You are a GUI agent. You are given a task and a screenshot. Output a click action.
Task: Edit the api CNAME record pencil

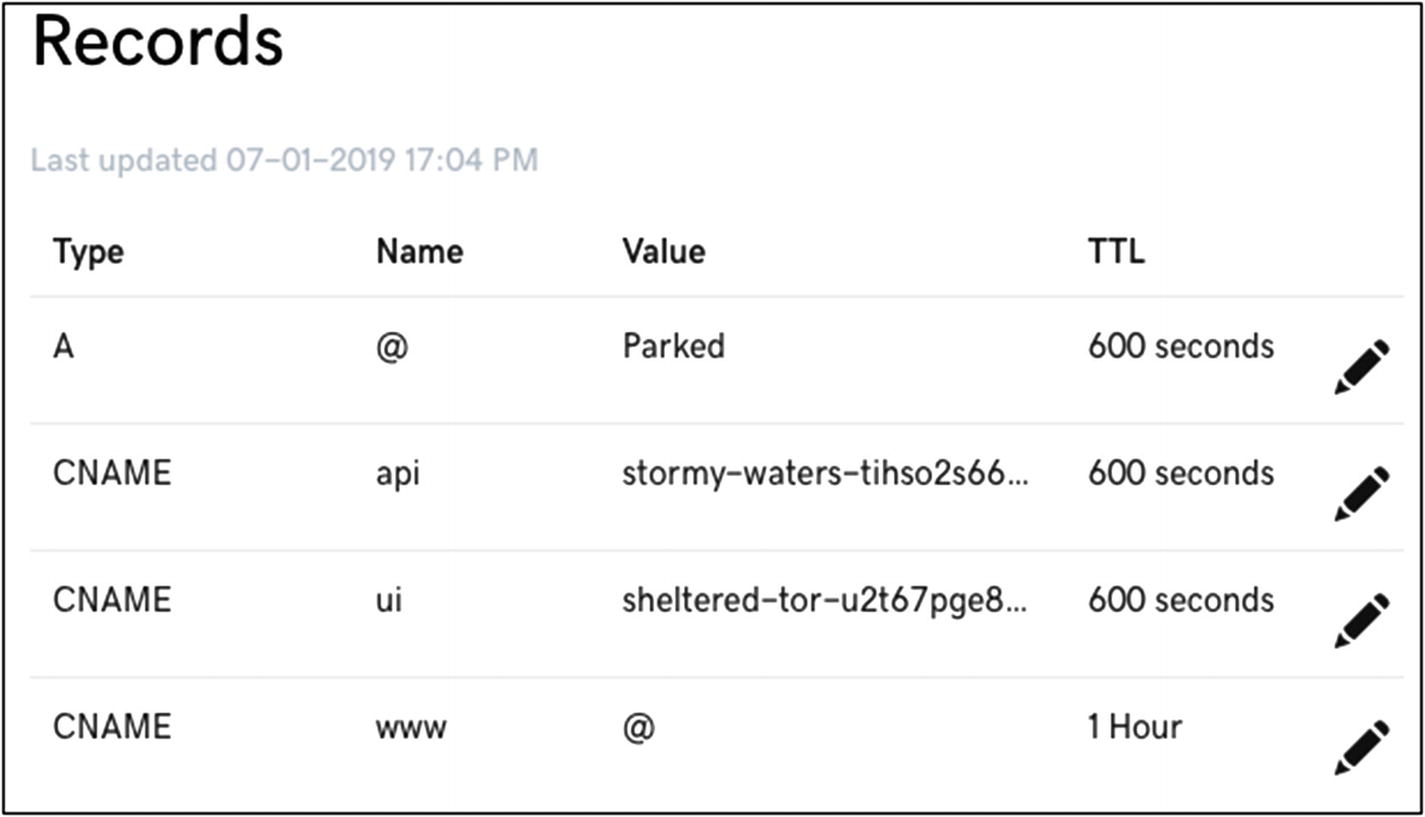pos(1361,493)
